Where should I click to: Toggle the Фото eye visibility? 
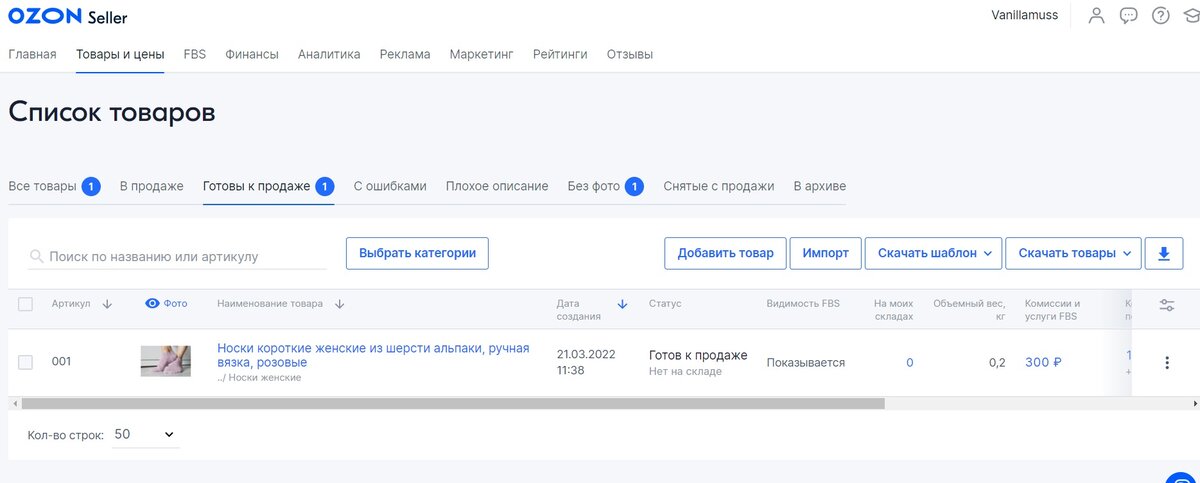coord(153,304)
